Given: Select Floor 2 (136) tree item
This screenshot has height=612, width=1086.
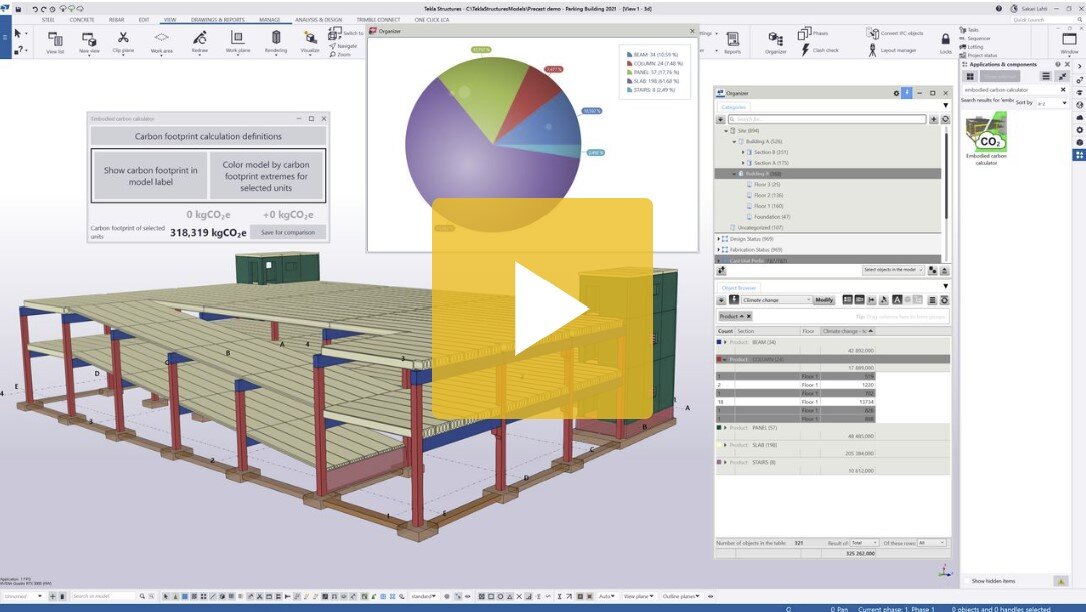Looking at the screenshot, I should click(x=769, y=195).
